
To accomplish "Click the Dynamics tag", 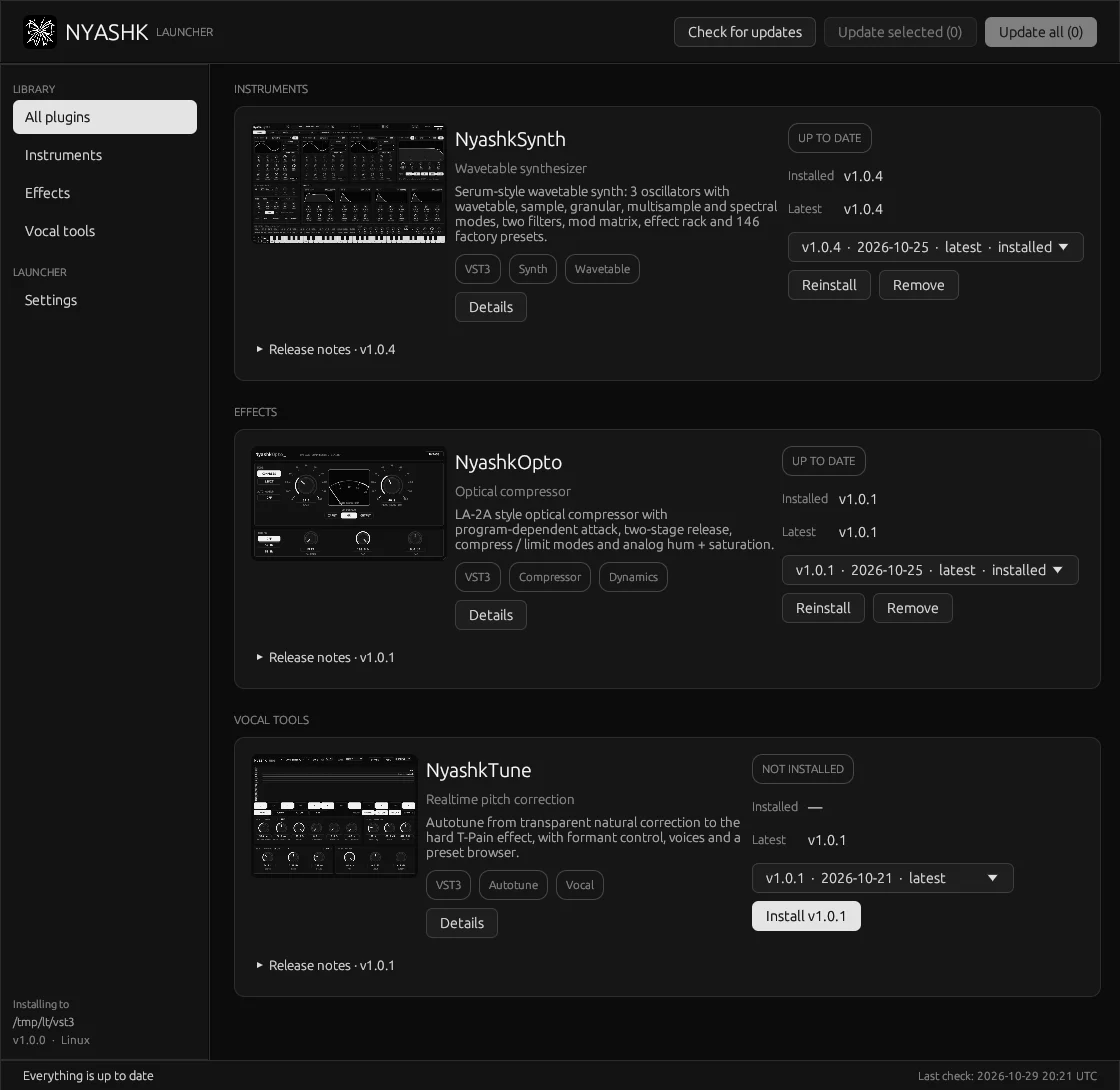I will point(633,577).
